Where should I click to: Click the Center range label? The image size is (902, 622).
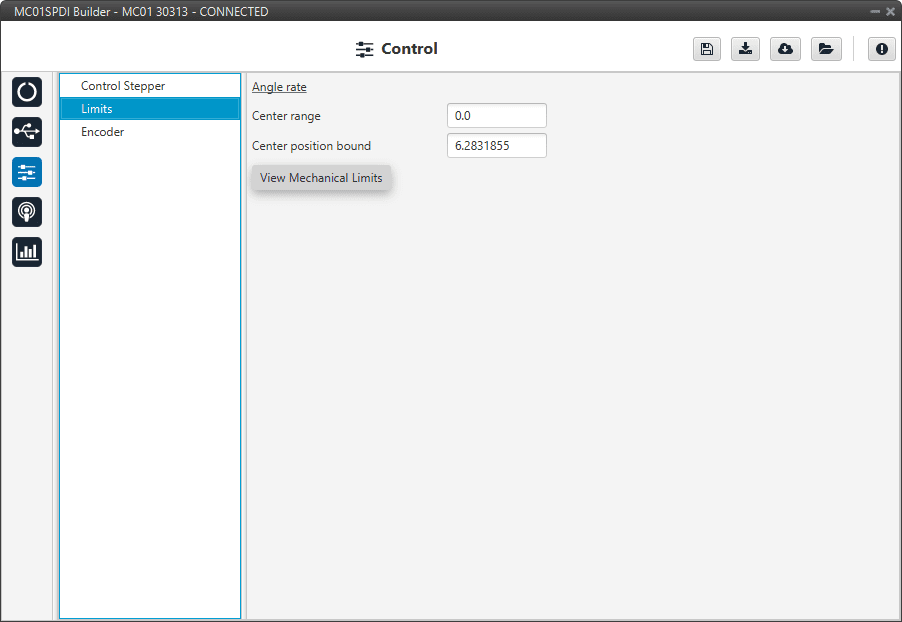pos(286,116)
